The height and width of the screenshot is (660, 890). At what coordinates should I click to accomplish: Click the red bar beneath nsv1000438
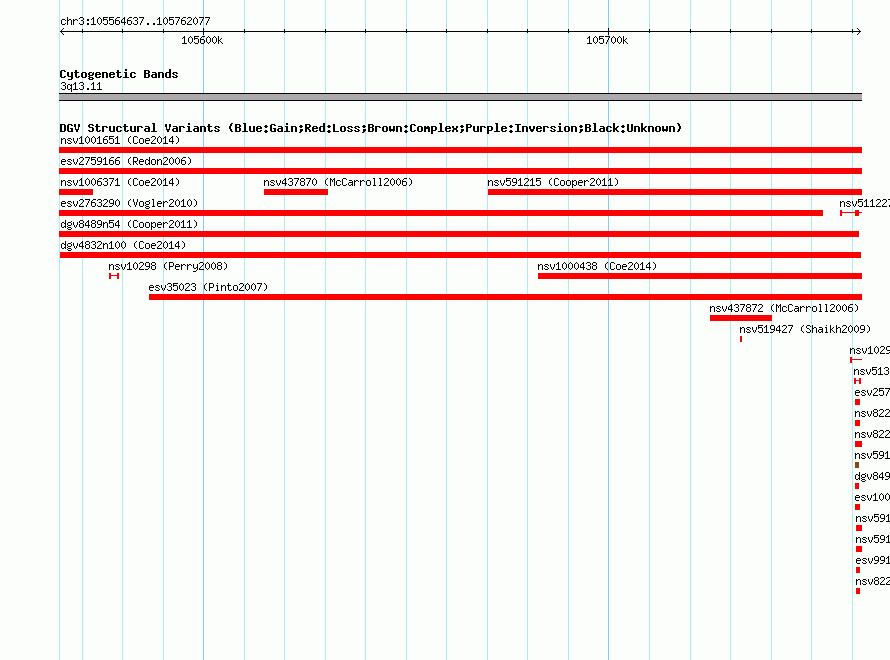(700, 276)
